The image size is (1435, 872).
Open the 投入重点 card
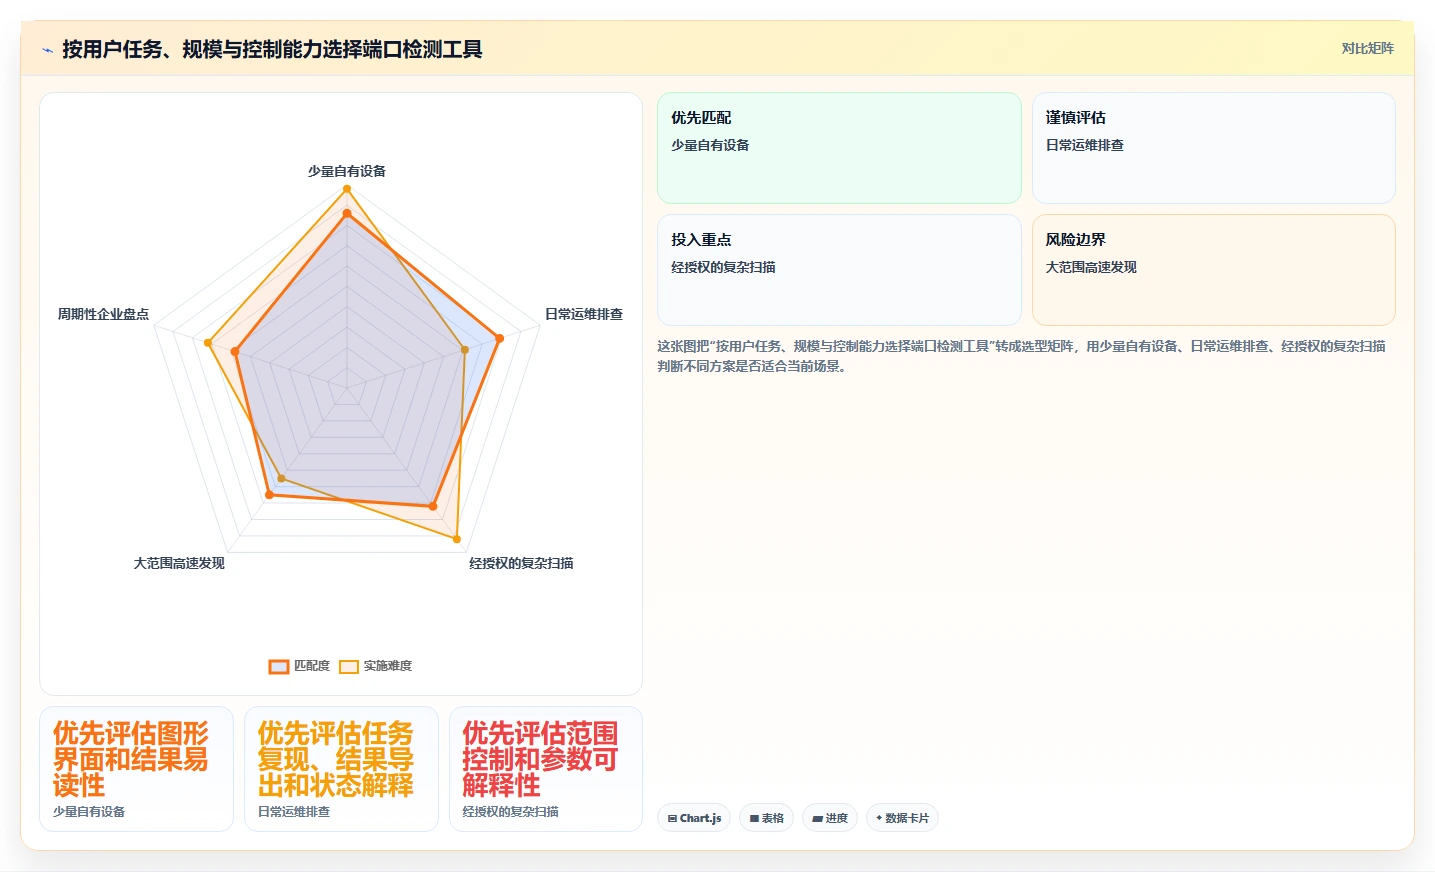pos(839,270)
